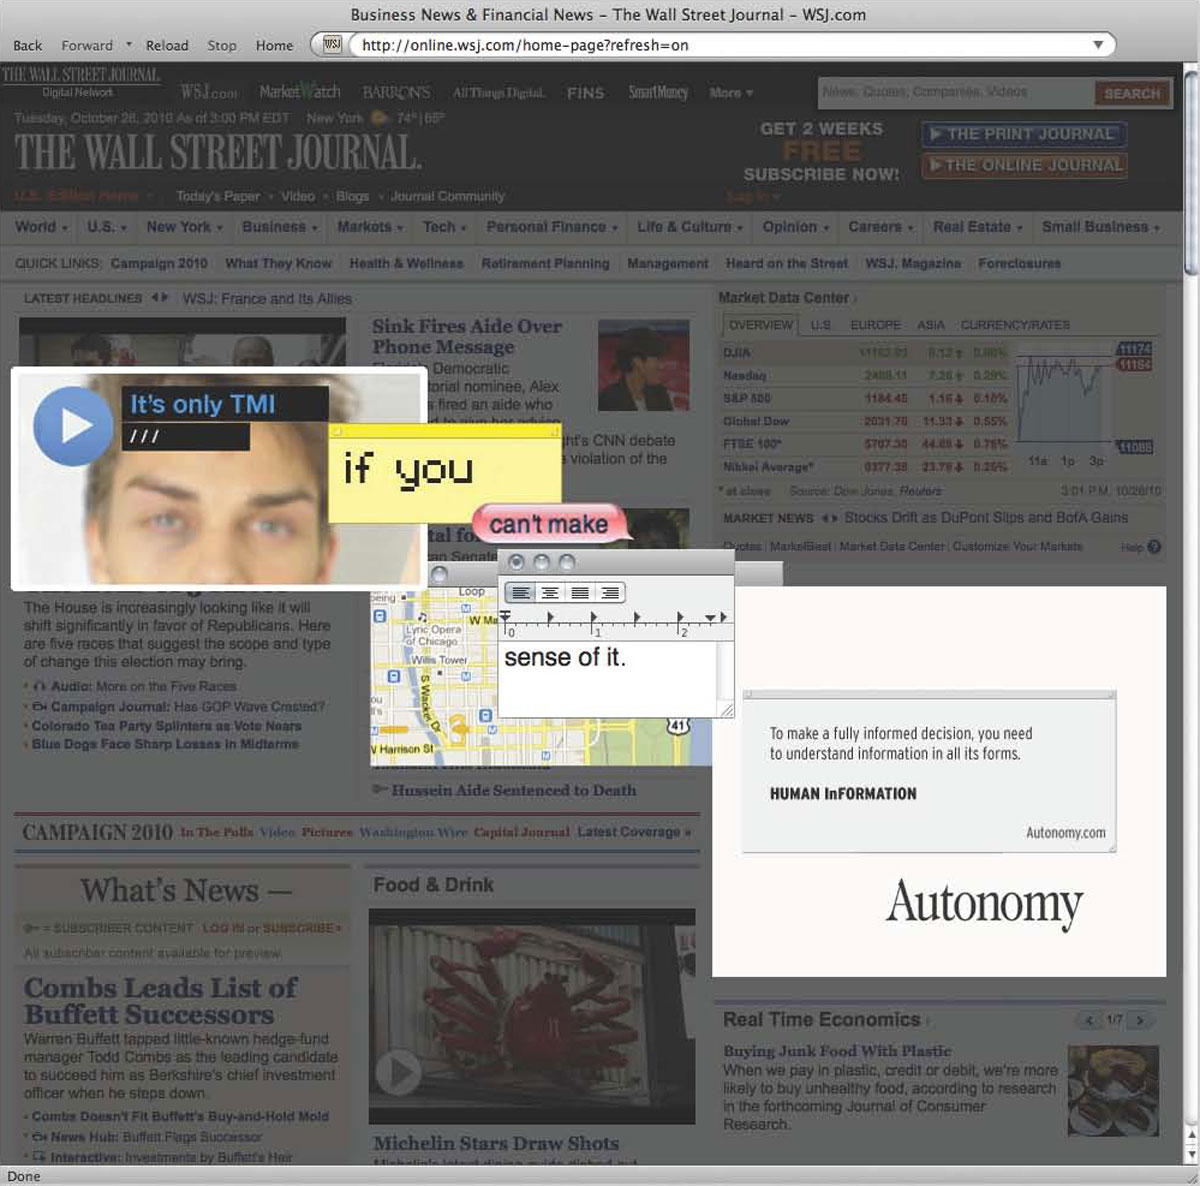The height and width of the screenshot is (1186, 1200).
Task: Click the Forward browser button
Action: click(87, 45)
